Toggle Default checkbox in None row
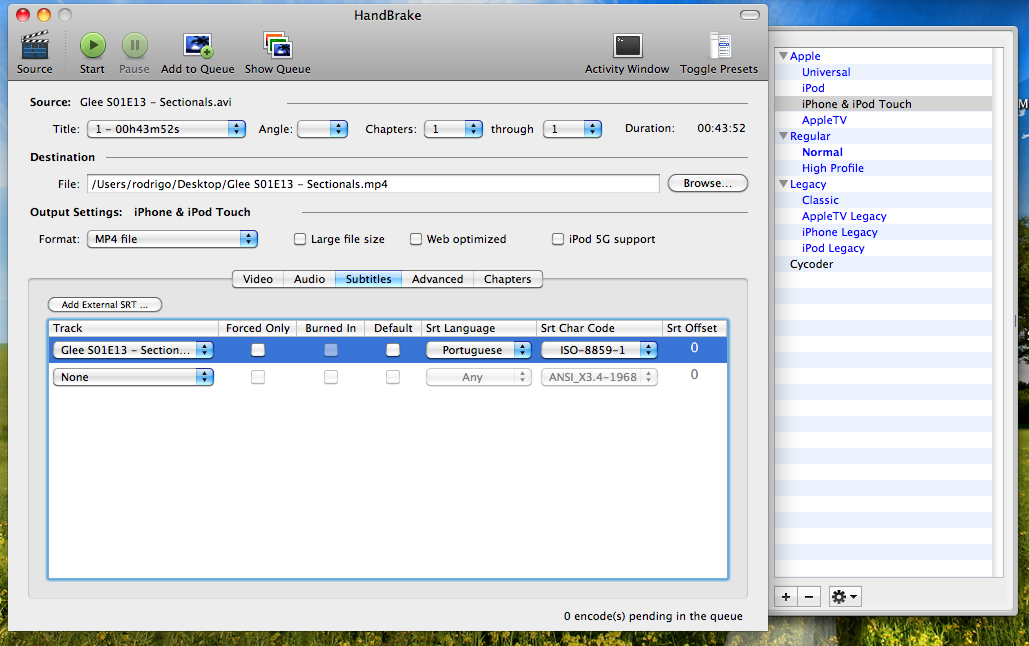This screenshot has height=646, width=1029. click(393, 377)
